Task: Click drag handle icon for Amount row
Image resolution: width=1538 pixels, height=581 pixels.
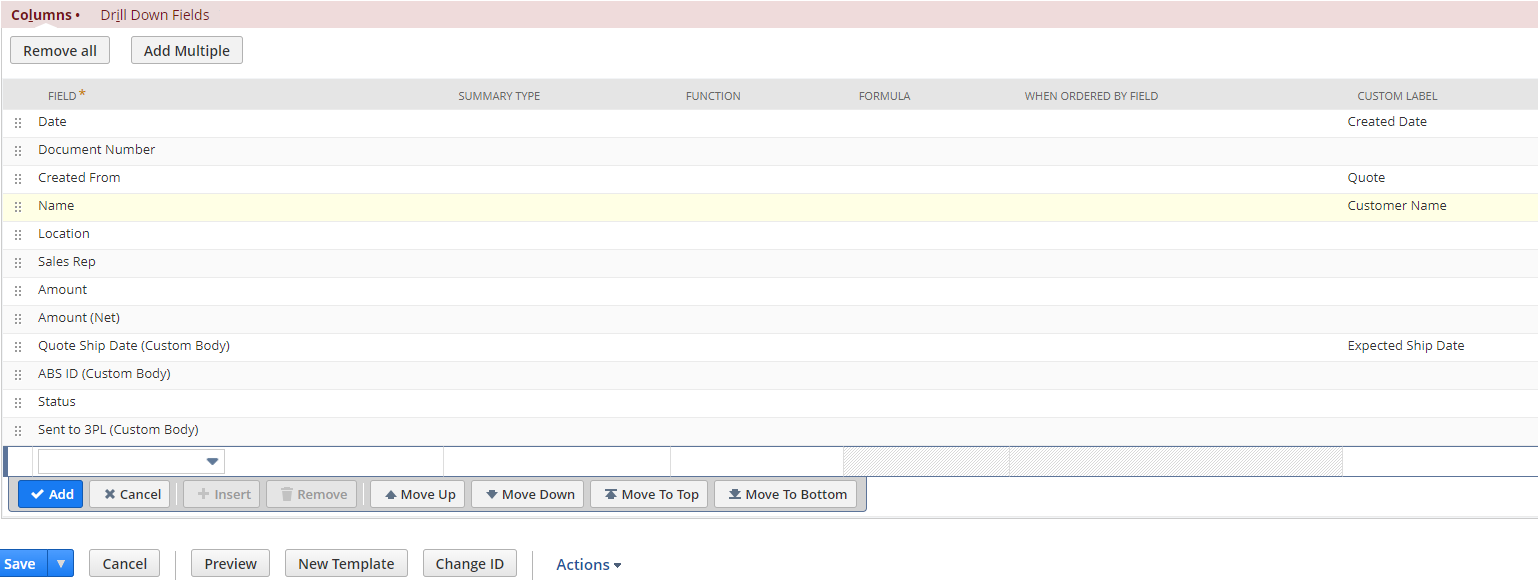Action: click(18, 291)
